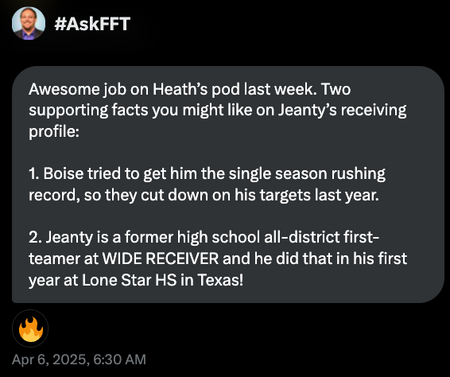
Task: Click the numeral '2.' in the message
Action: tap(35, 237)
